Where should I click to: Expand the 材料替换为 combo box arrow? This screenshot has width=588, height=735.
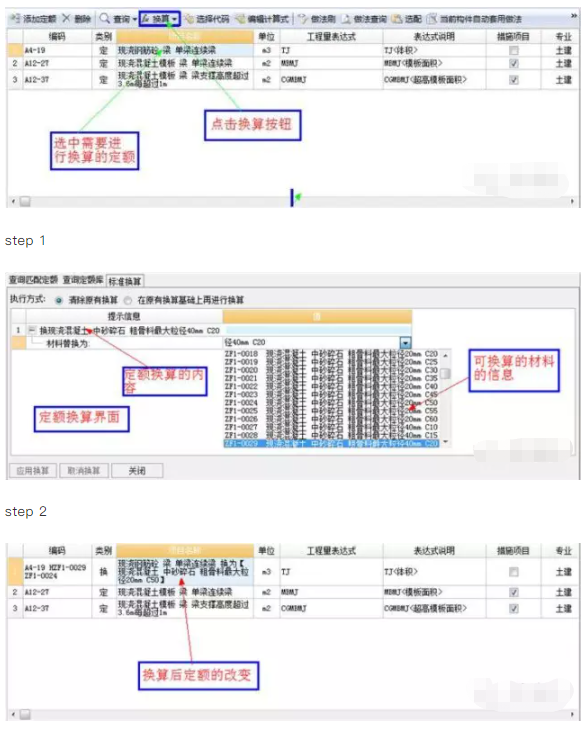[x=406, y=343]
